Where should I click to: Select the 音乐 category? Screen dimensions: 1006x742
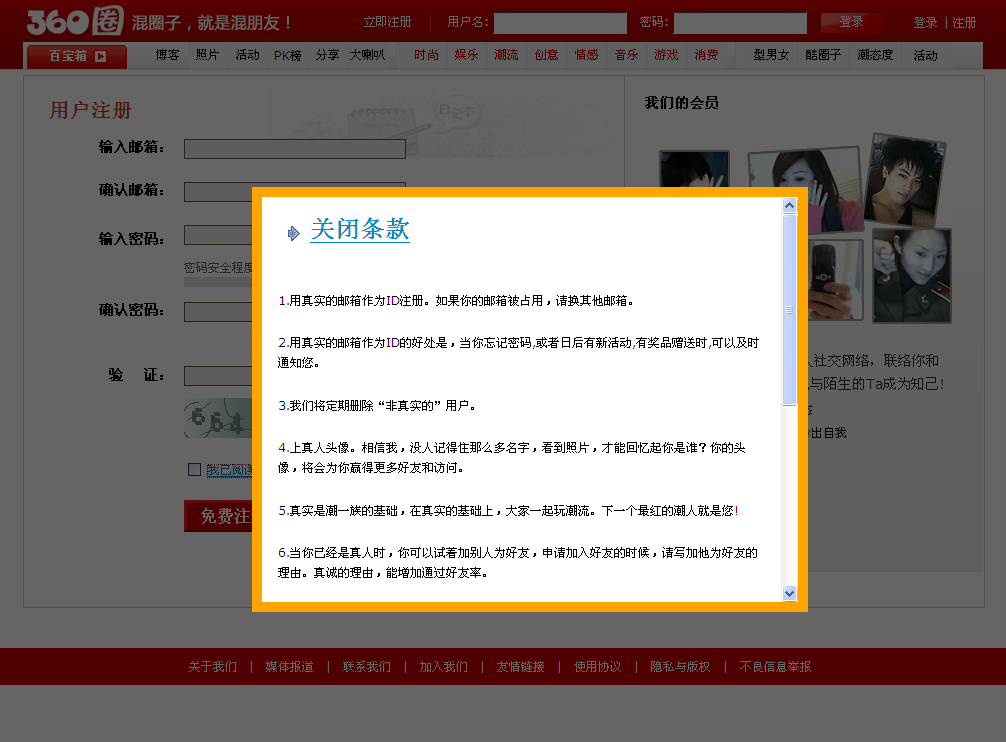tap(626, 55)
